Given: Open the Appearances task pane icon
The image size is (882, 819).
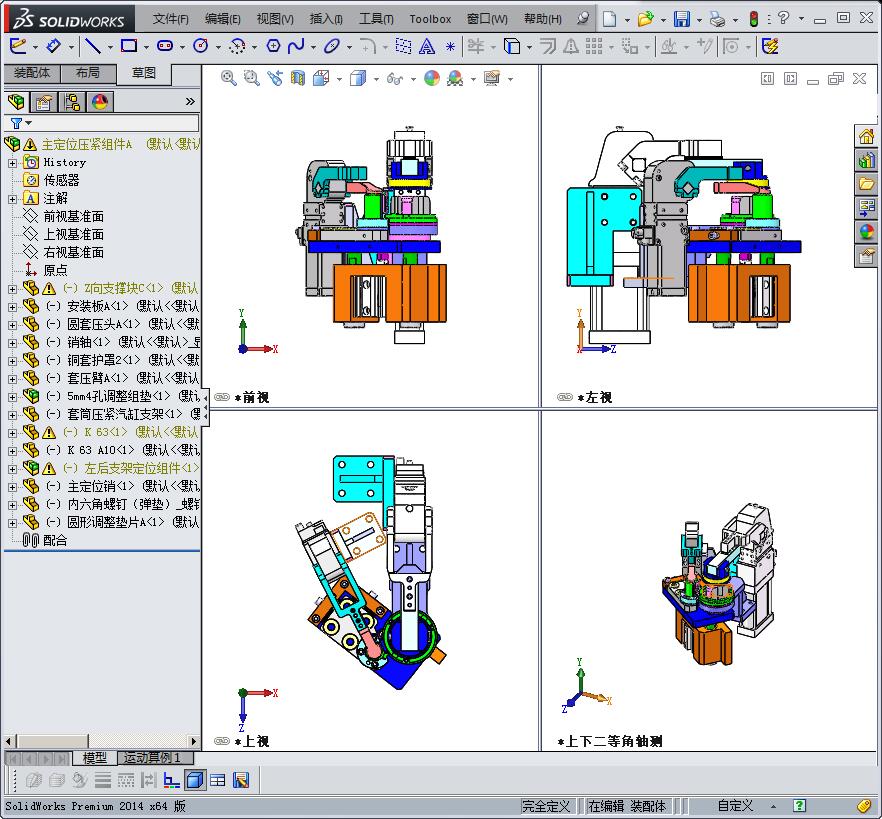Looking at the screenshot, I should [866, 231].
